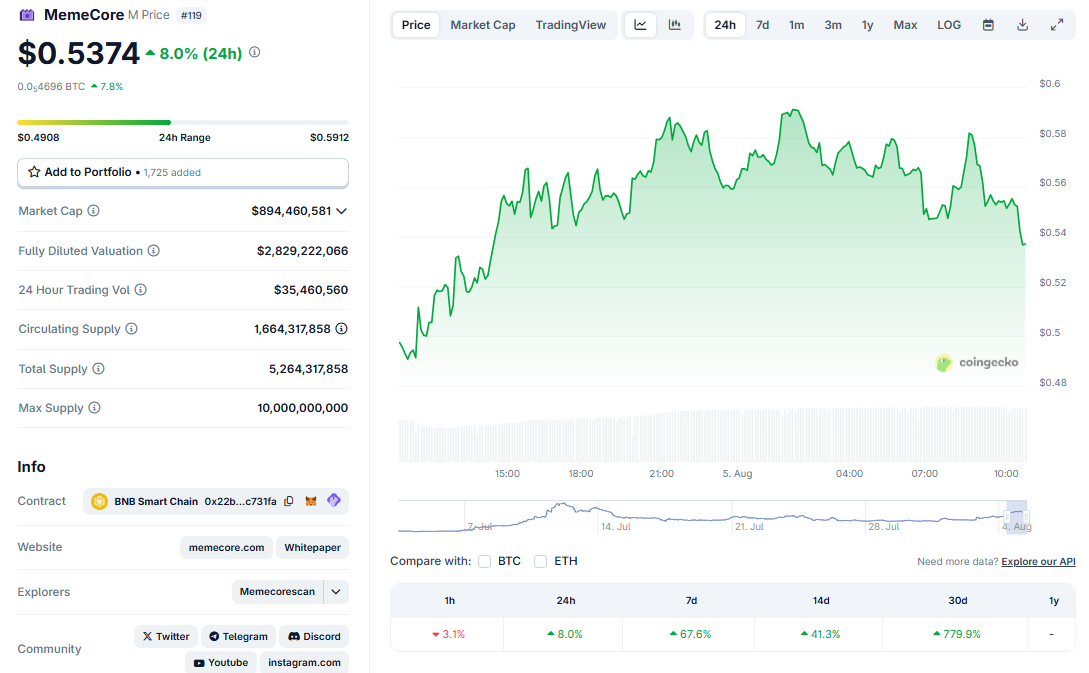The width and height of the screenshot is (1089, 673).
Task: Select the 7d time range
Action: tap(763, 25)
